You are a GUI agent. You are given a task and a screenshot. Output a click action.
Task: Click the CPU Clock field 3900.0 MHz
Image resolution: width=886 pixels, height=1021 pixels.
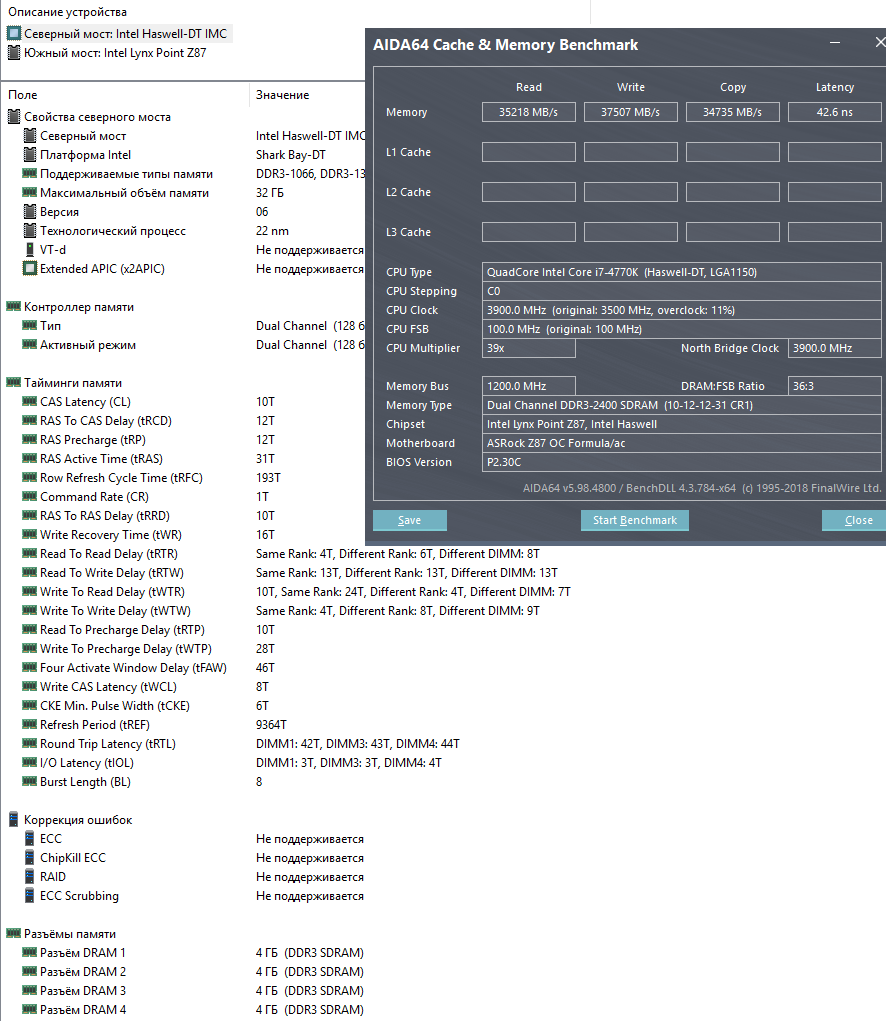tap(682, 310)
